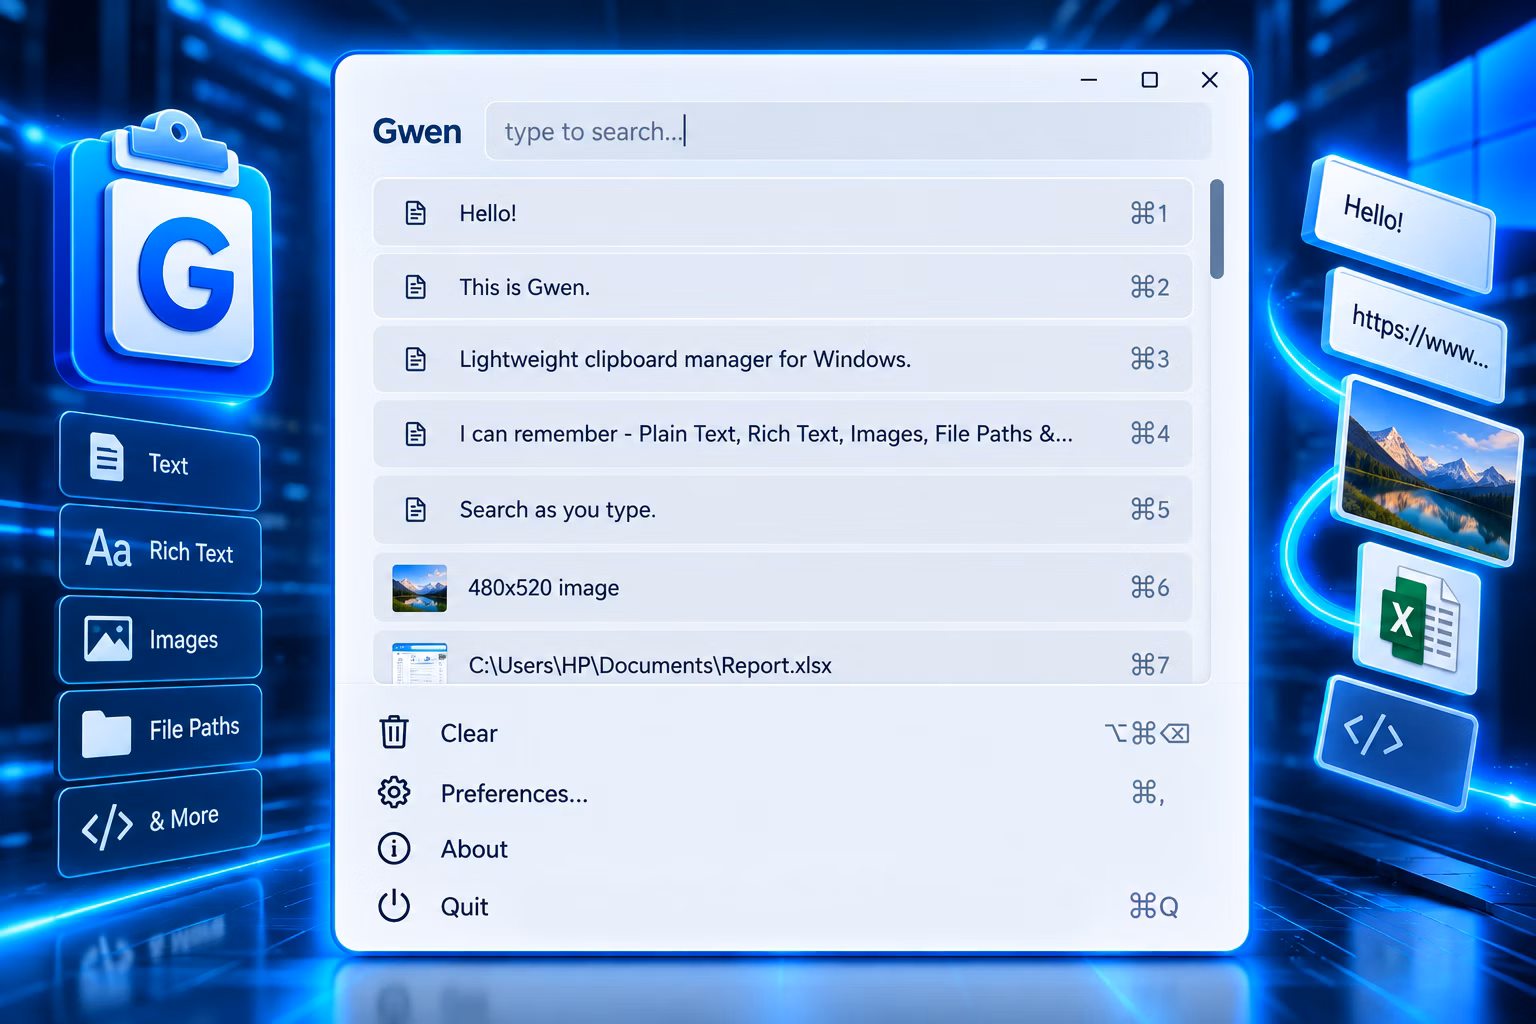The height and width of the screenshot is (1024, 1536).
Task: Click the info circle icon beside About
Action: (394, 848)
